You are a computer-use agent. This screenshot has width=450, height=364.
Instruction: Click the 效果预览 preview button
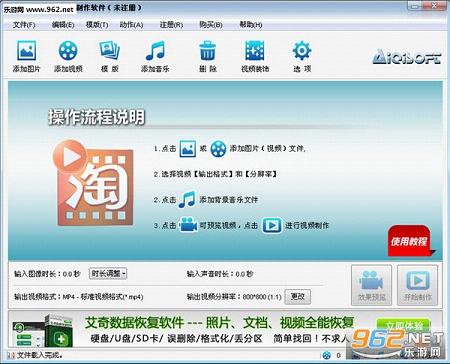coord(371,285)
